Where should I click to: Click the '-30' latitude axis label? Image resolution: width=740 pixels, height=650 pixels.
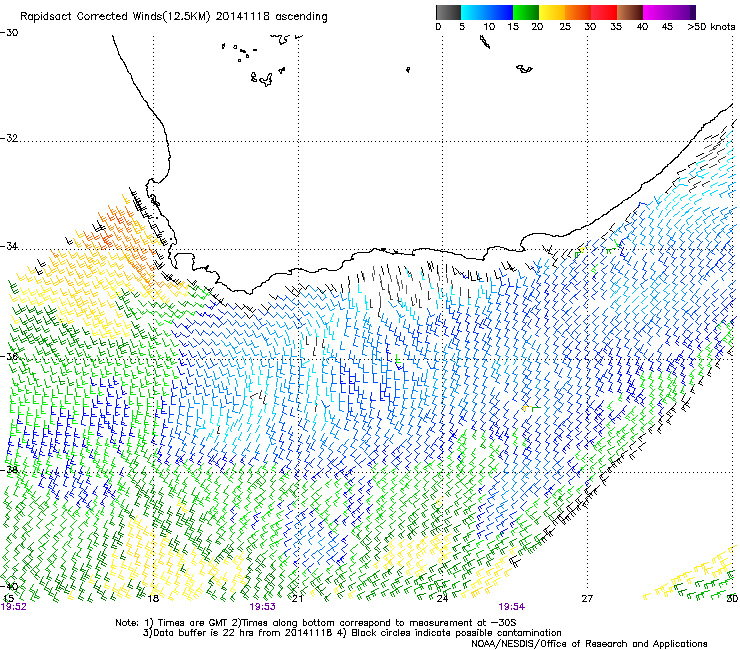(x=9, y=33)
